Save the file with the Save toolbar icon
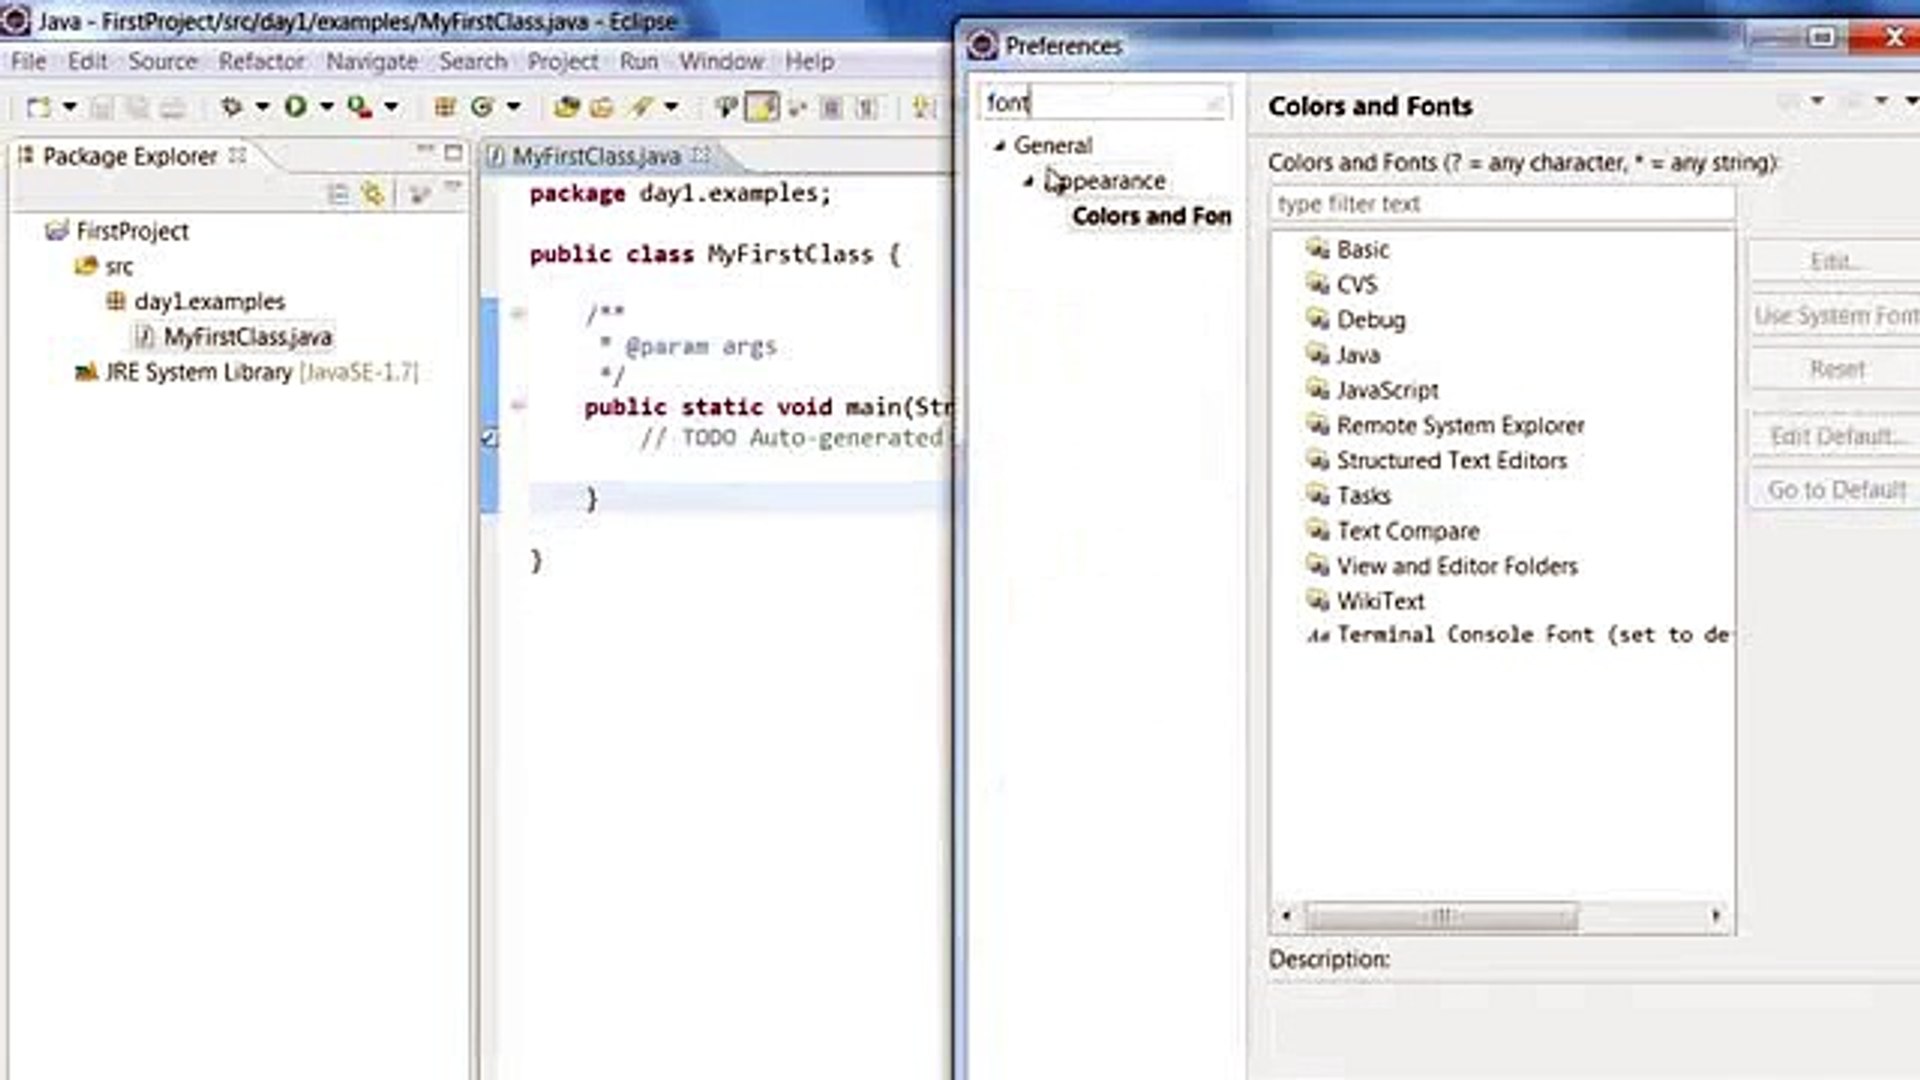 [101, 105]
